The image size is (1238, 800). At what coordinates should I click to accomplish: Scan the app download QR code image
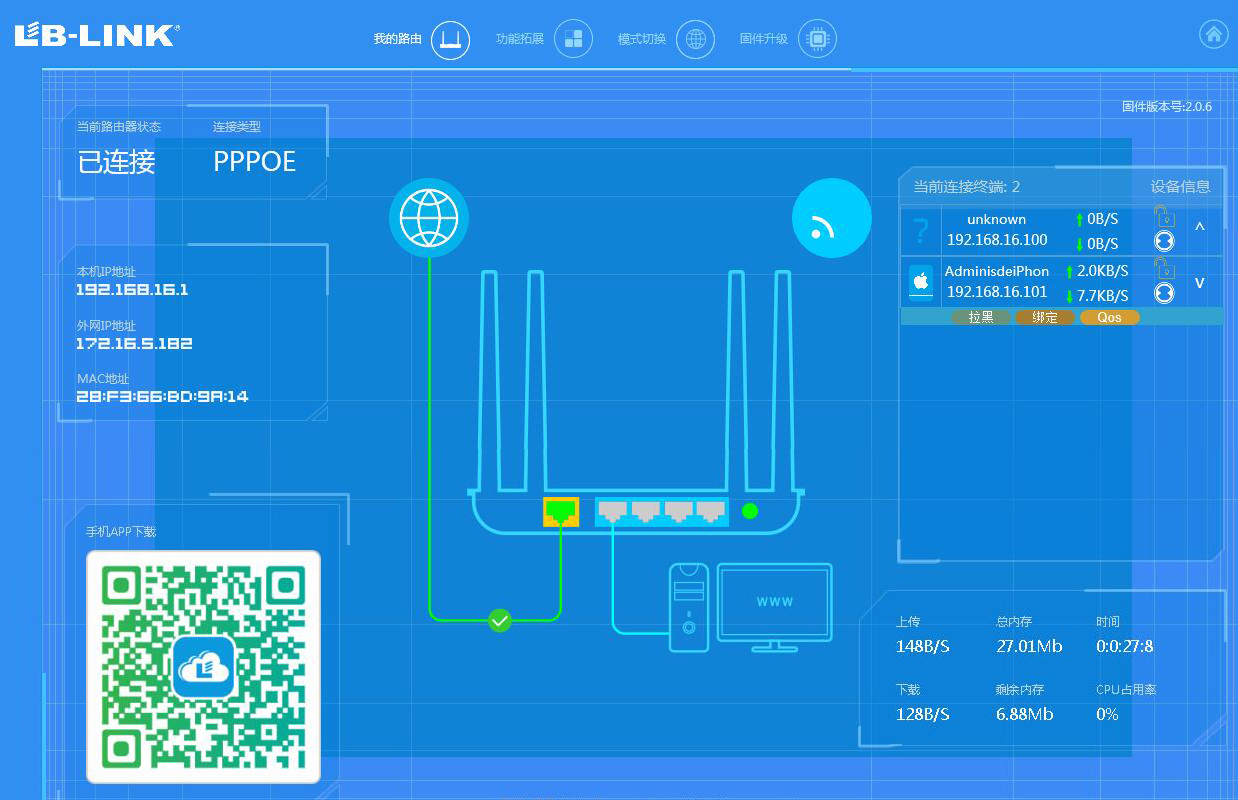[204, 665]
